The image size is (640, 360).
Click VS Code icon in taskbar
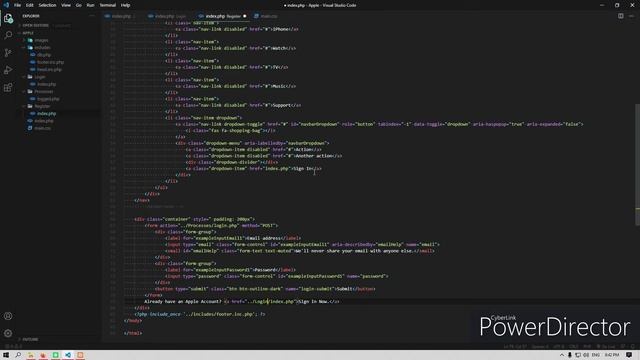pos(68,355)
